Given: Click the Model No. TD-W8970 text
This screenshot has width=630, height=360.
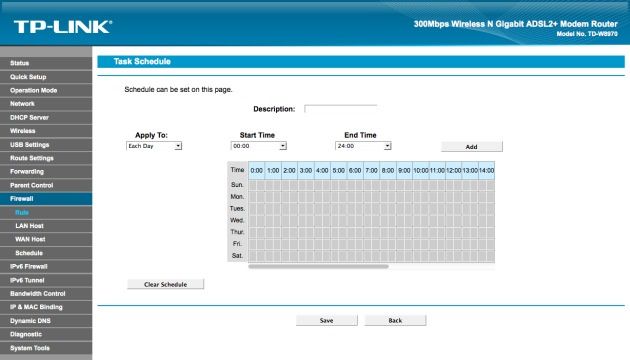Looking at the screenshot, I should point(587,34).
